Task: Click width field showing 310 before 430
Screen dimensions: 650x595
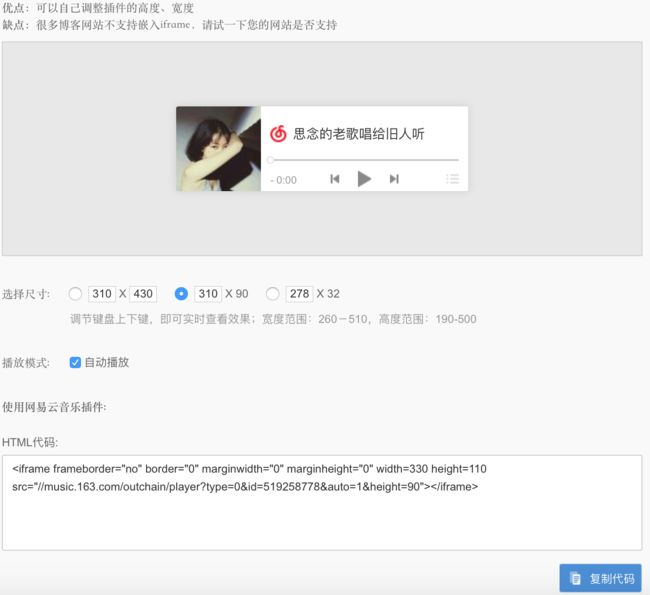Action: pos(102,294)
